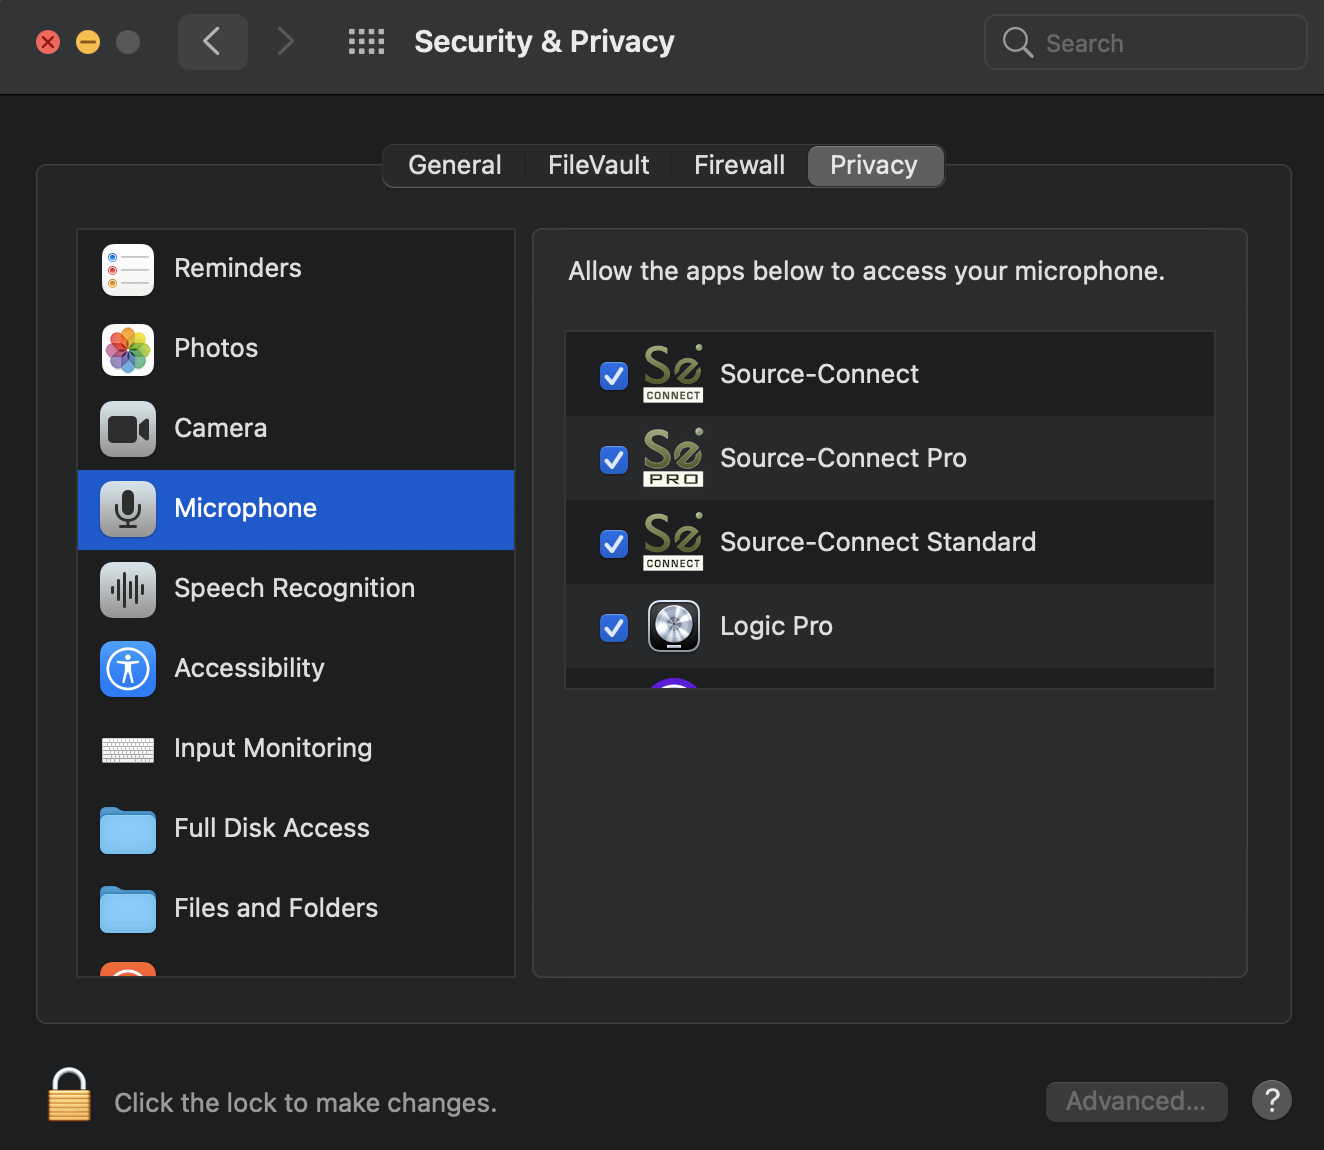This screenshot has width=1324, height=1150.
Task: Open the FileVault tab
Action: click(x=598, y=166)
